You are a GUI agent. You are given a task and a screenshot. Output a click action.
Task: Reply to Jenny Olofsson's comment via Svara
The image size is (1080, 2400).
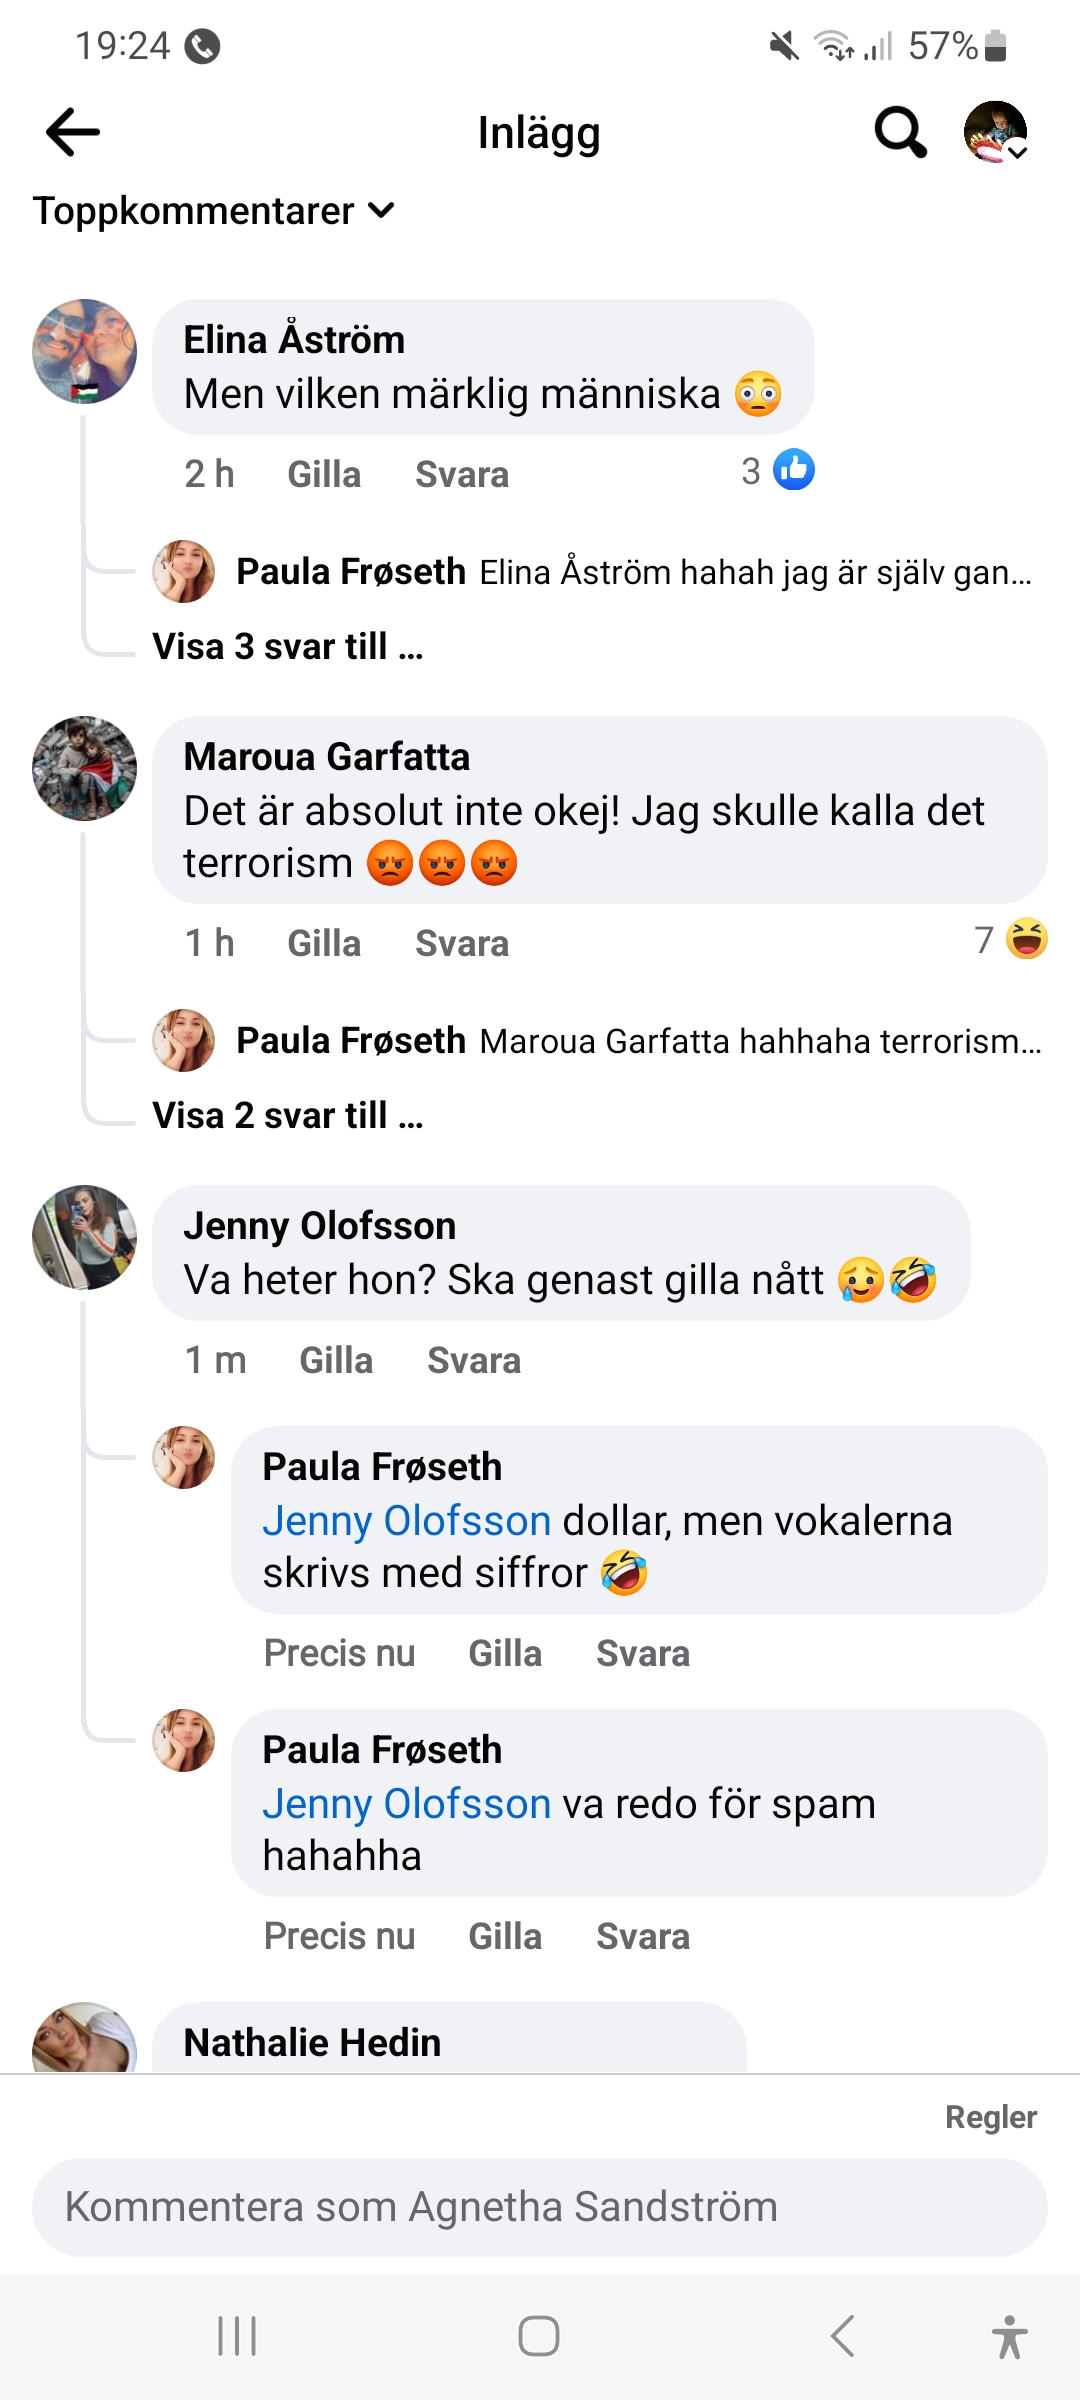click(x=474, y=1361)
